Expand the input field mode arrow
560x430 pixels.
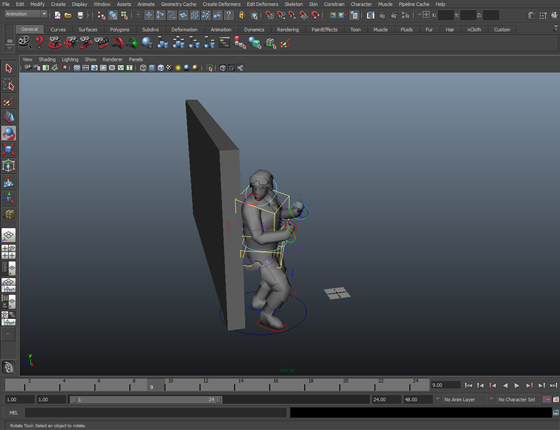[419, 15]
